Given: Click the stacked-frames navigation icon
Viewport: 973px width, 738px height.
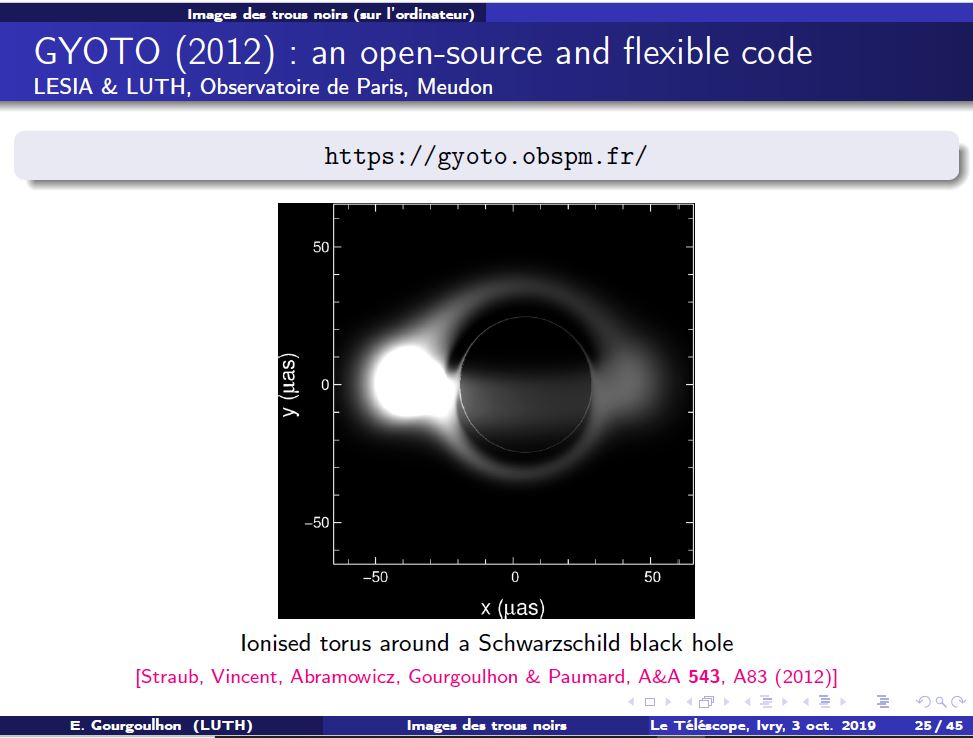Looking at the screenshot, I should click(707, 701).
